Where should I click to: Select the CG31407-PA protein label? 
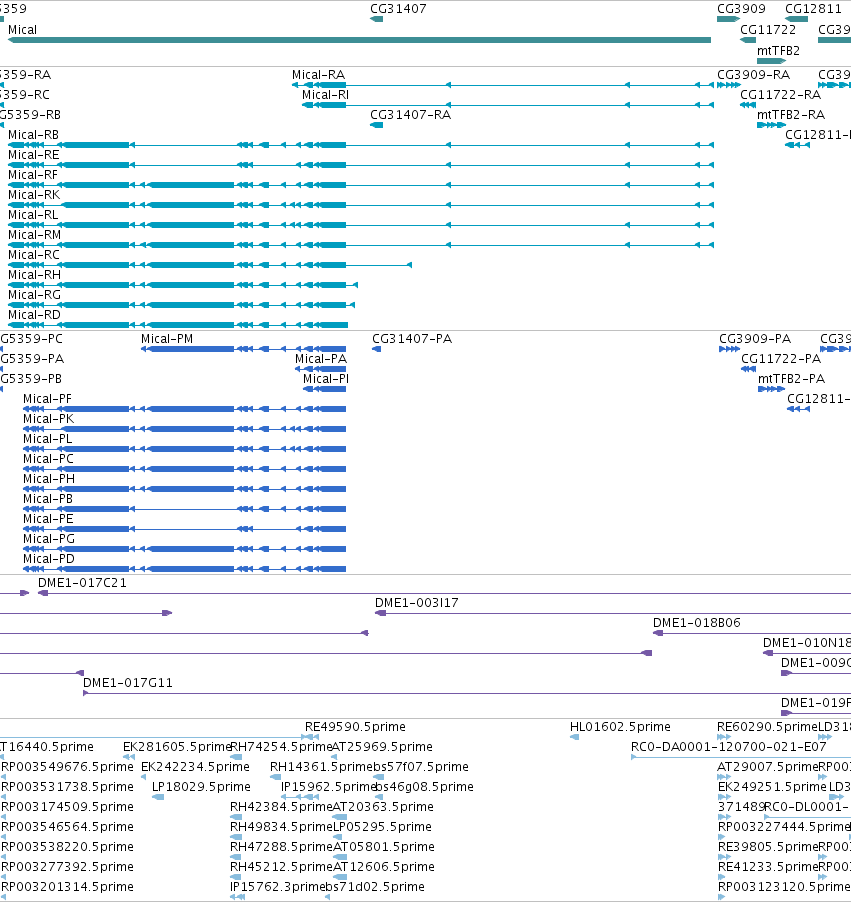pos(412,339)
